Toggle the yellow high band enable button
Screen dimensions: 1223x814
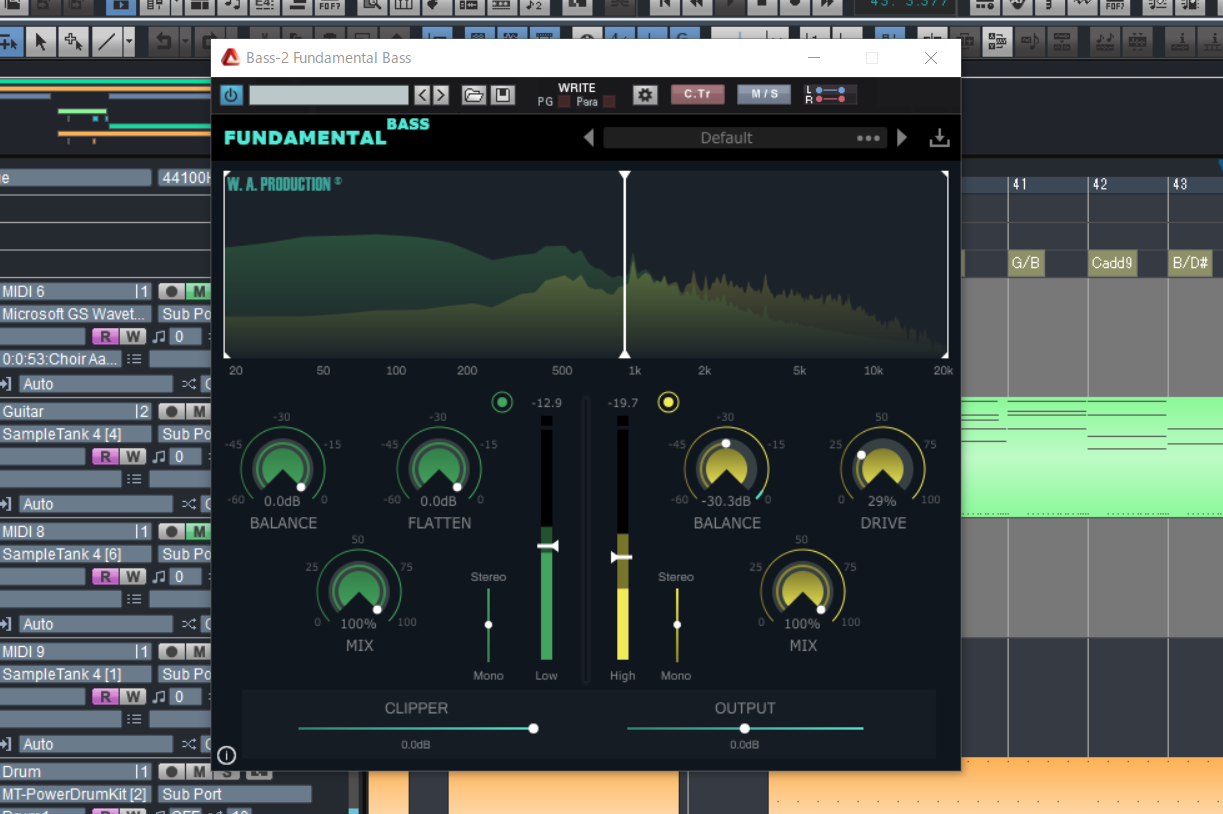(x=668, y=402)
